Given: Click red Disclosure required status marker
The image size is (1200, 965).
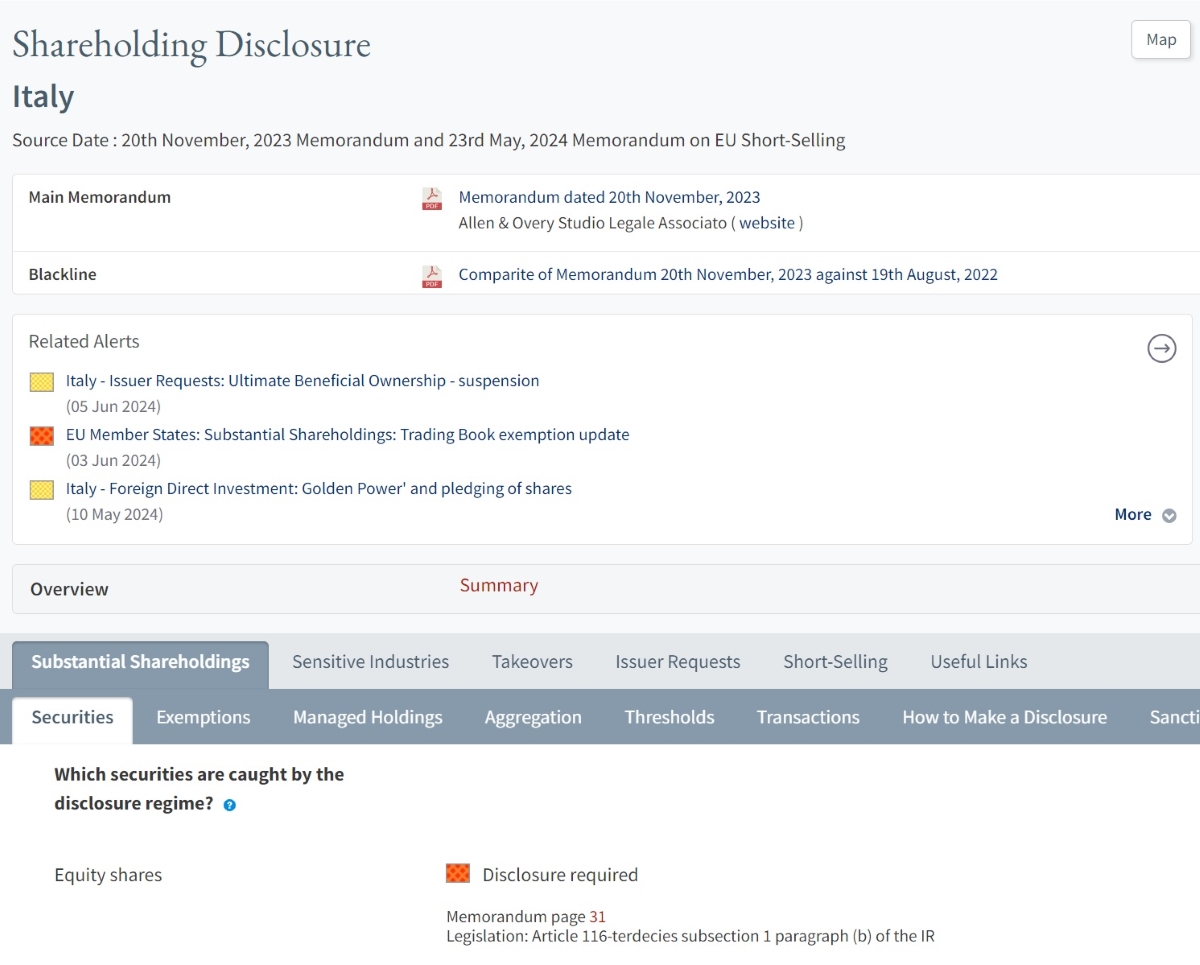Looking at the screenshot, I should tap(458, 875).
